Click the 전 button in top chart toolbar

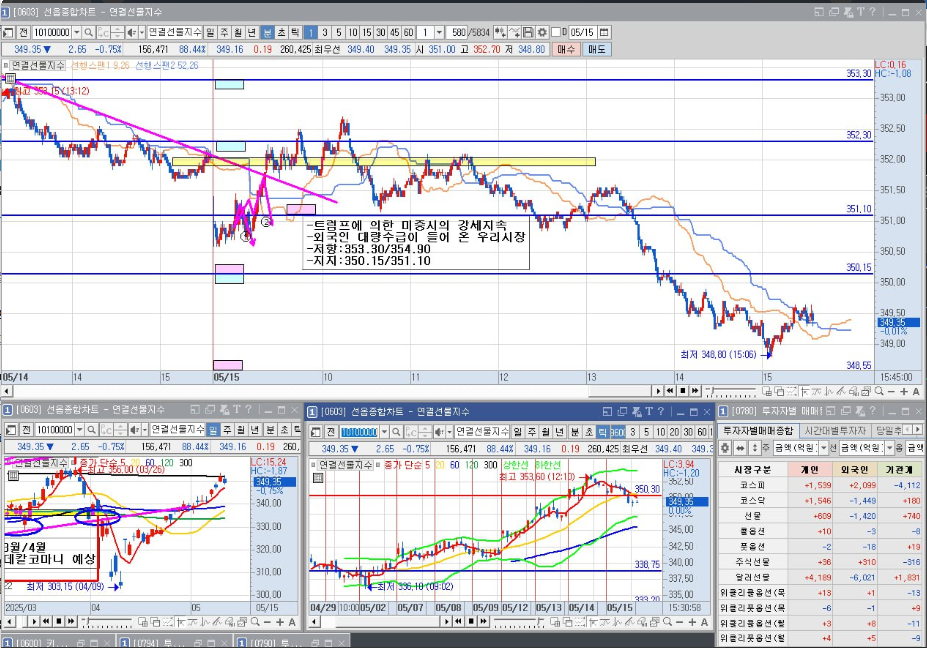(23, 33)
